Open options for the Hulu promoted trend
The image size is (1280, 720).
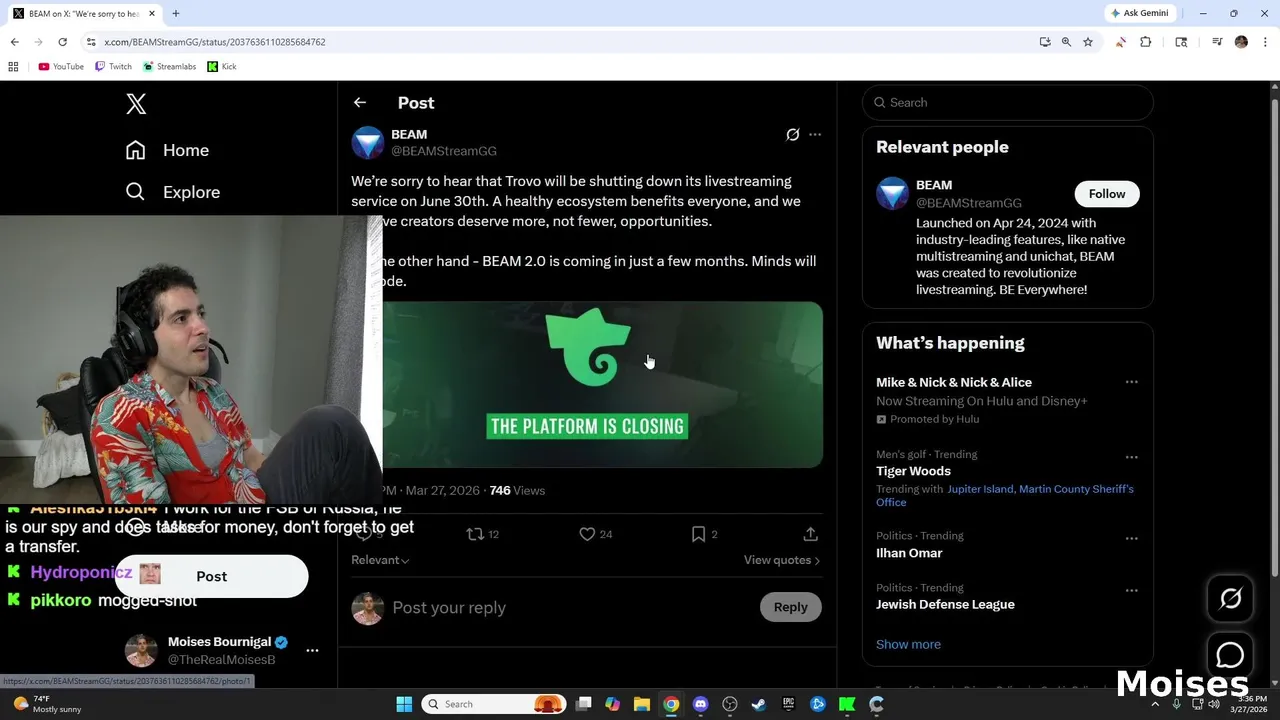[x=1132, y=382]
